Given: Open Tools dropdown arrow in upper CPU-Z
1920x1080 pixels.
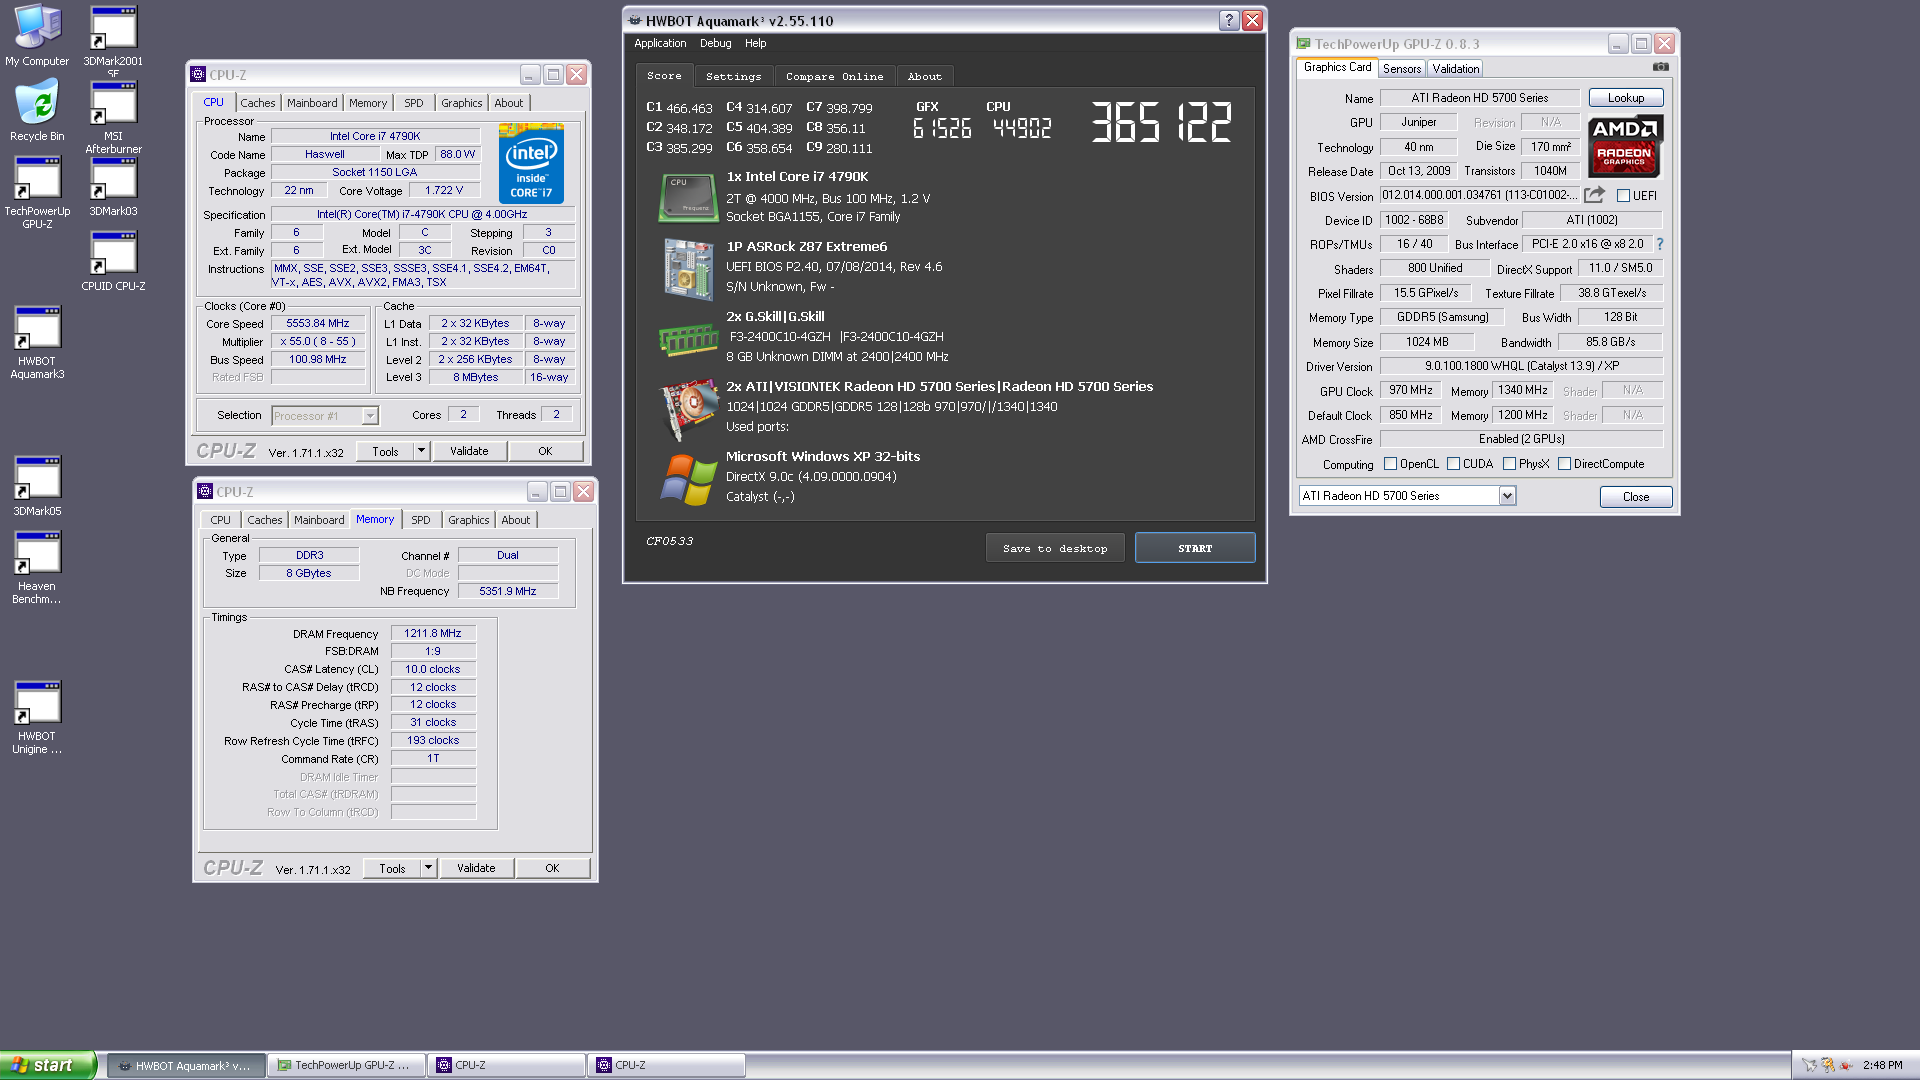Looking at the screenshot, I should tap(421, 451).
